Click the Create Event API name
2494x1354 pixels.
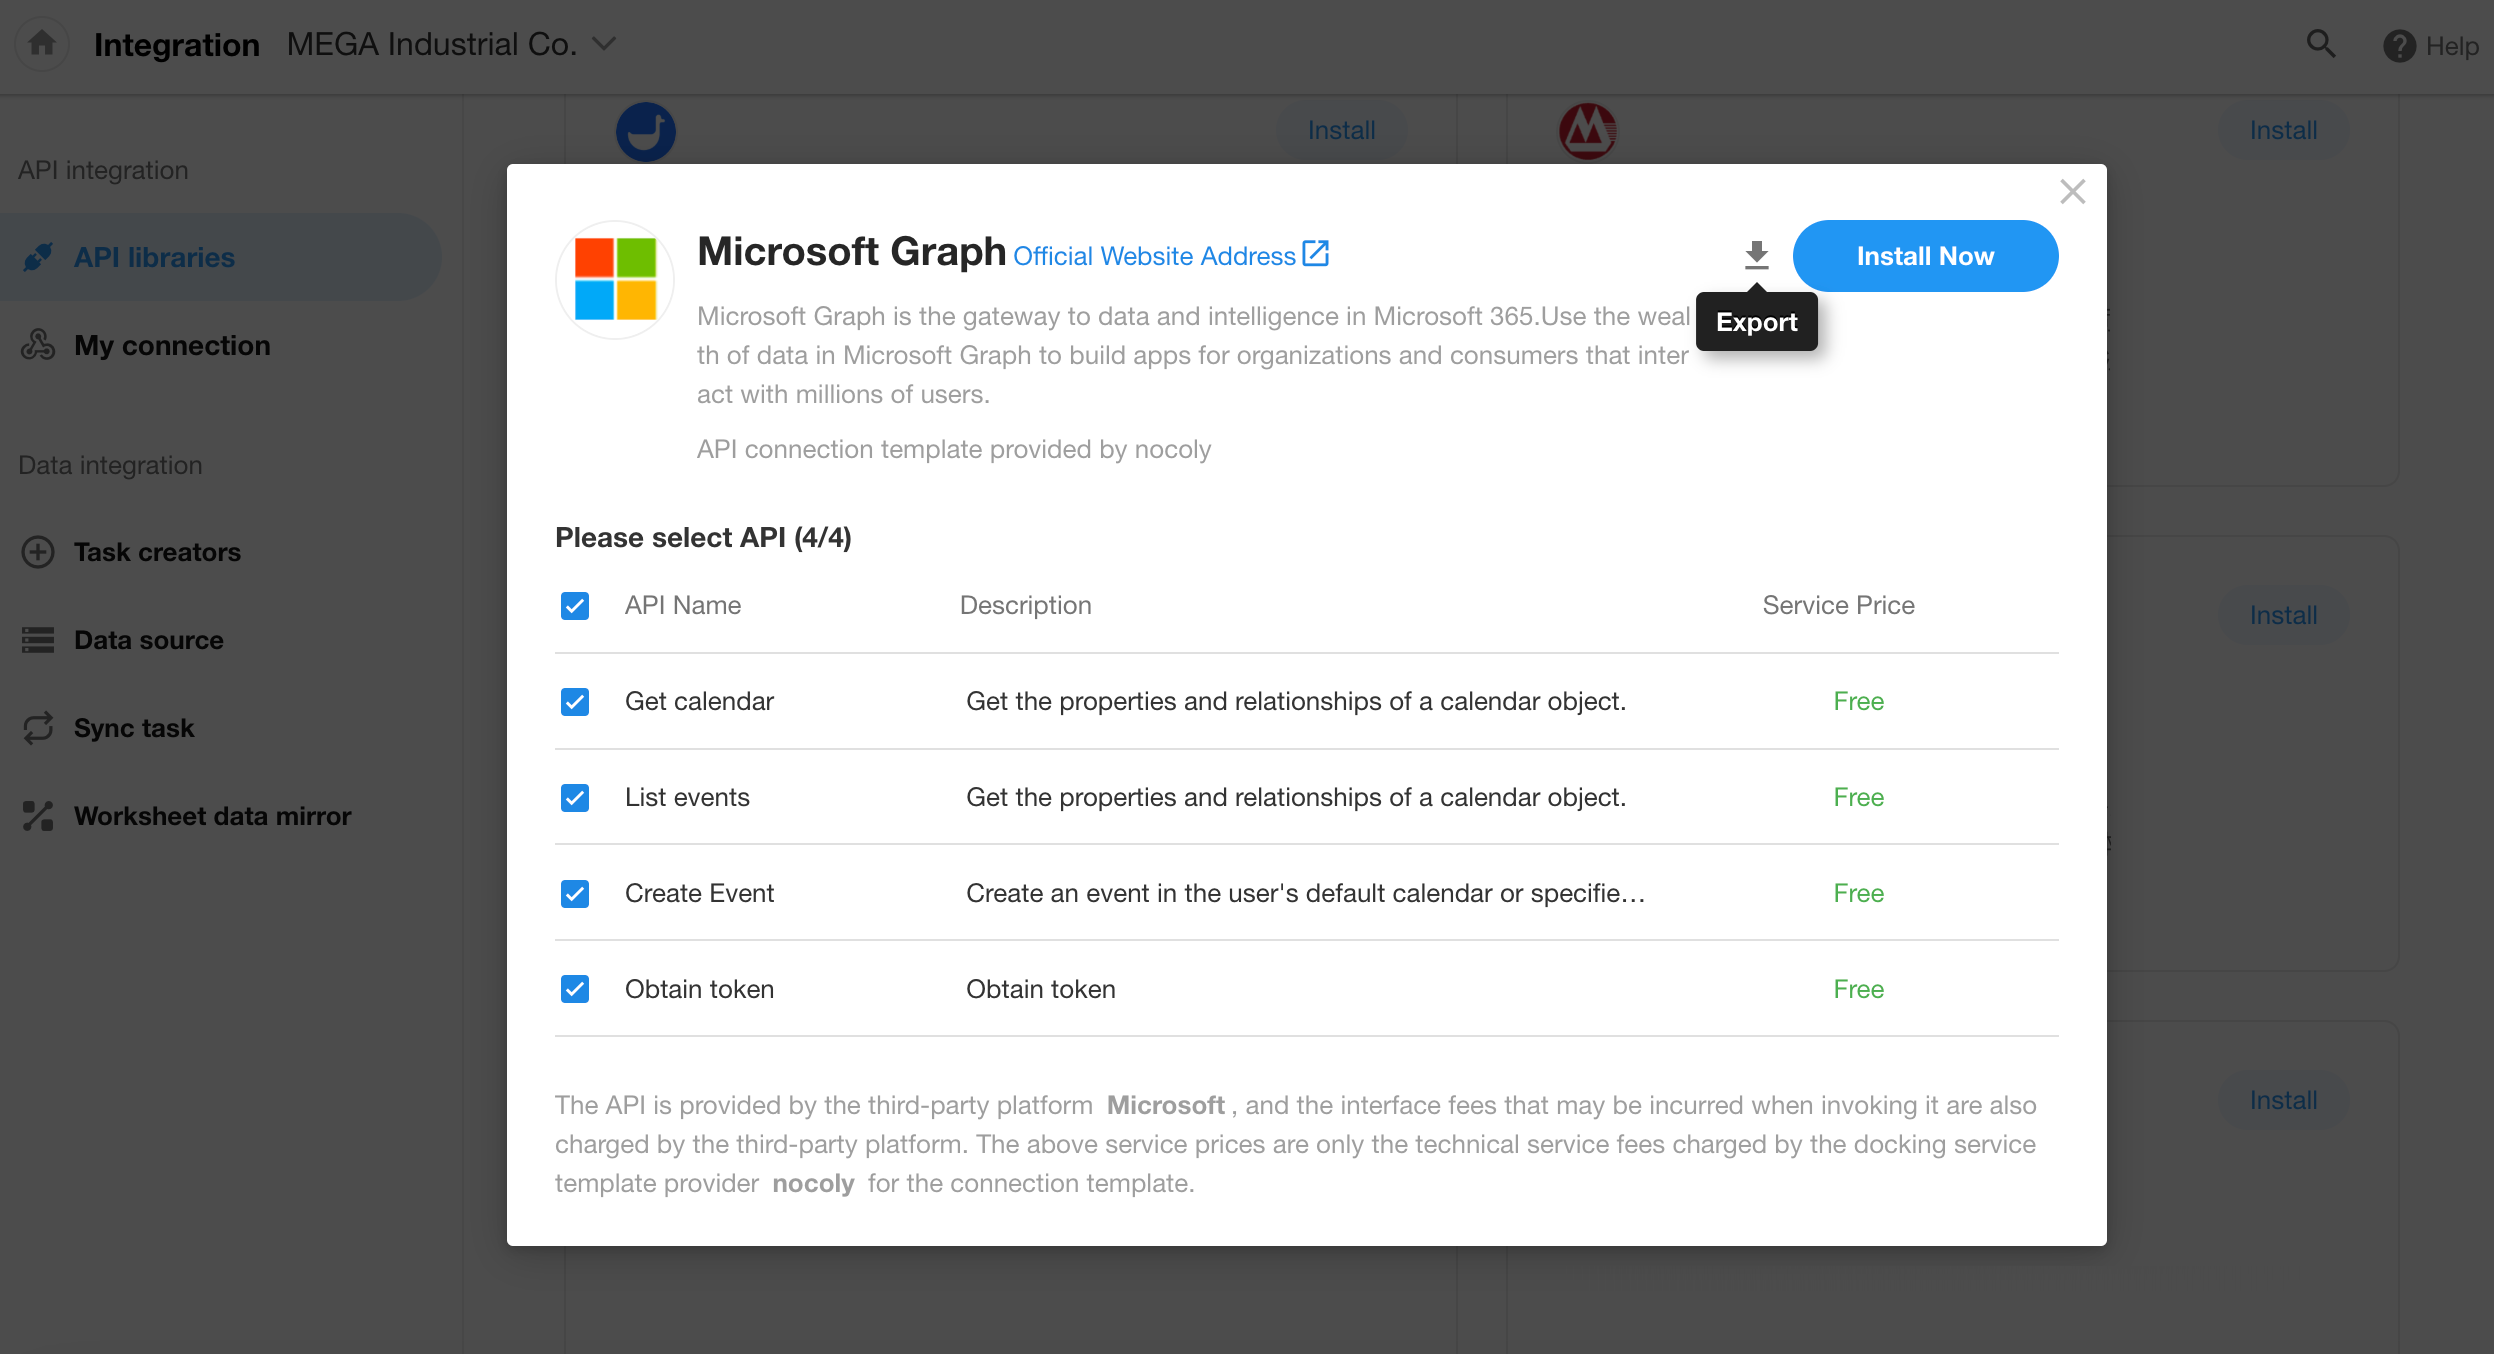pyautogui.click(x=699, y=893)
